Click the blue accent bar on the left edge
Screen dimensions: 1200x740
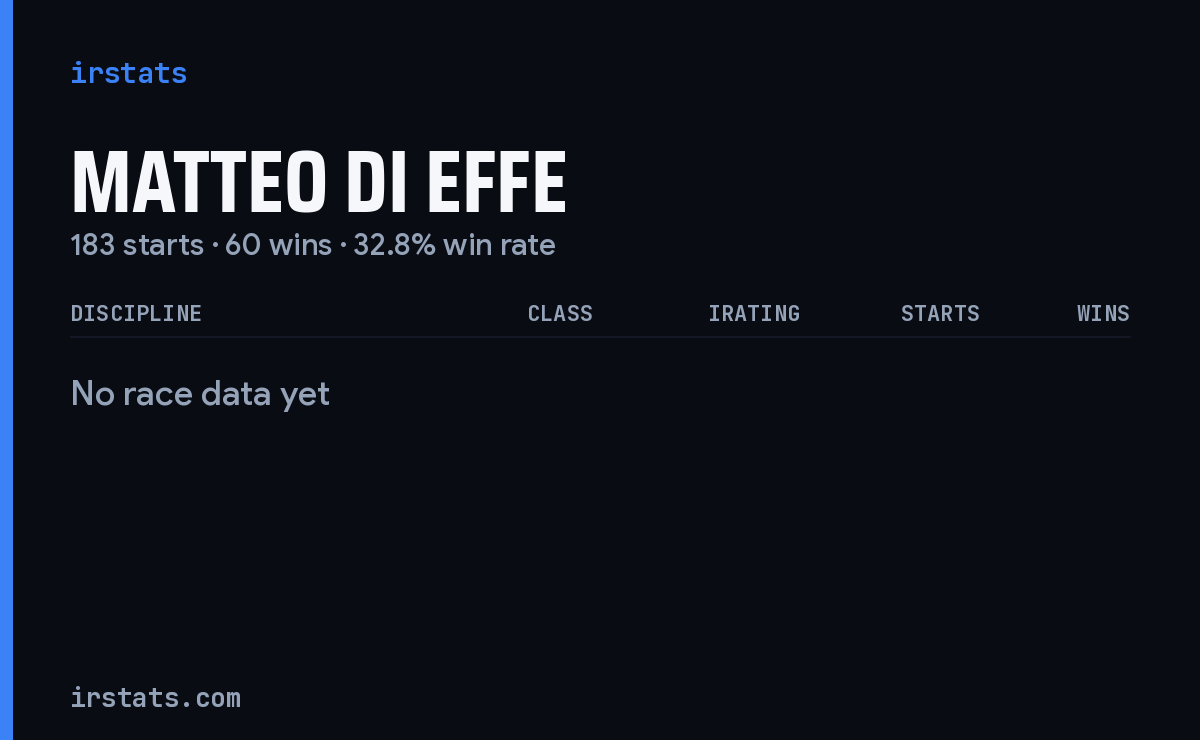pyautogui.click(x=6, y=370)
